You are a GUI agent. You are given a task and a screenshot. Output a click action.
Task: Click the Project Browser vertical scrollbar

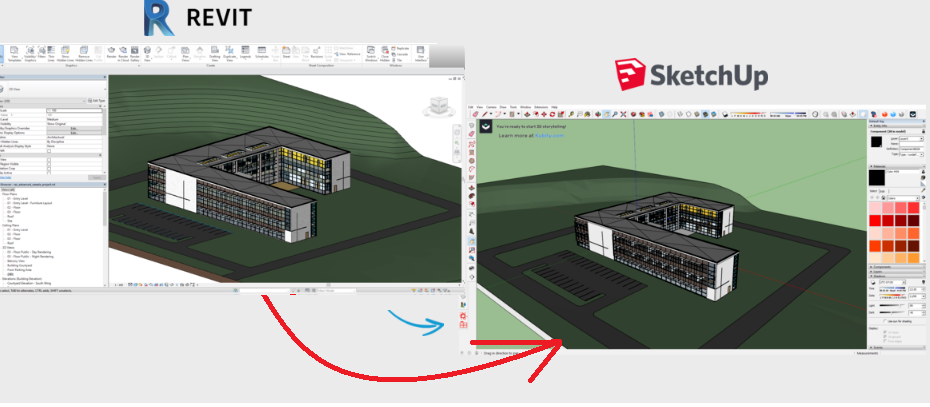click(x=105, y=208)
